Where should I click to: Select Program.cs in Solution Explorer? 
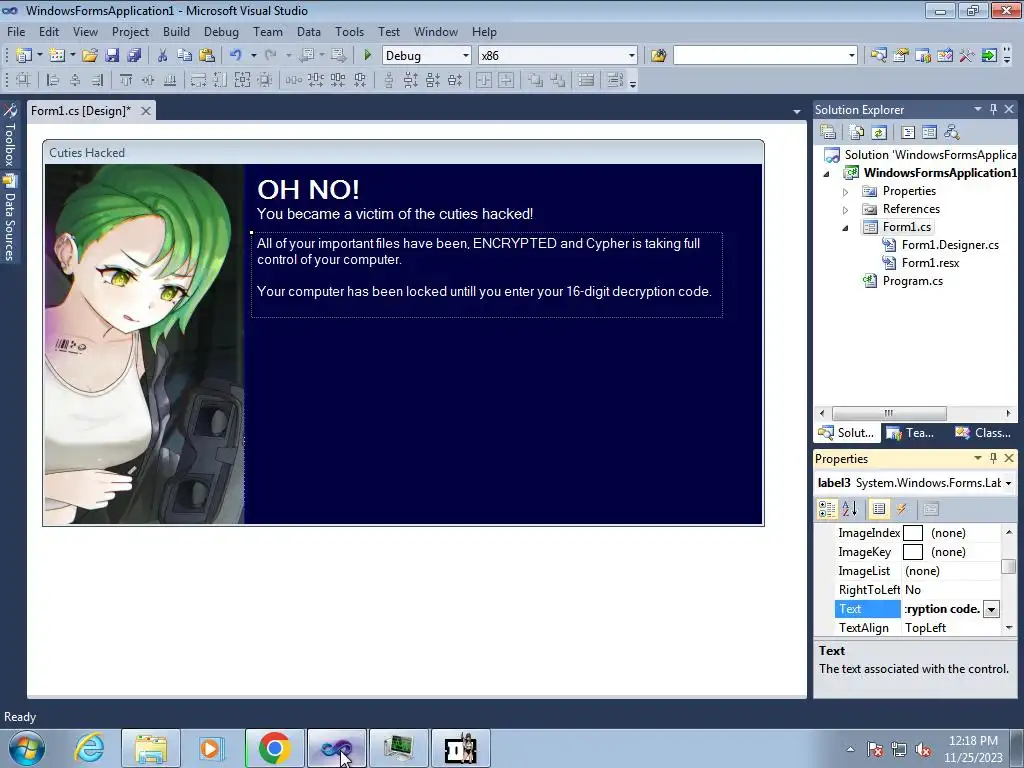(912, 281)
